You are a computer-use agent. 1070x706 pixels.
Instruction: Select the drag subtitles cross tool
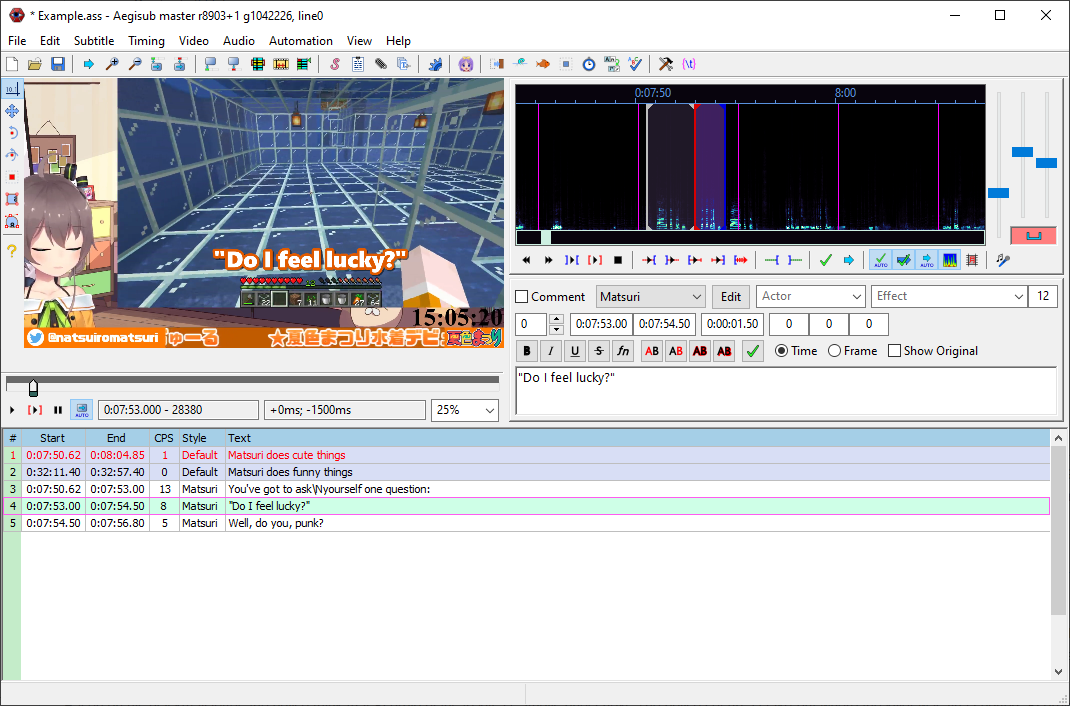point(12,111)
